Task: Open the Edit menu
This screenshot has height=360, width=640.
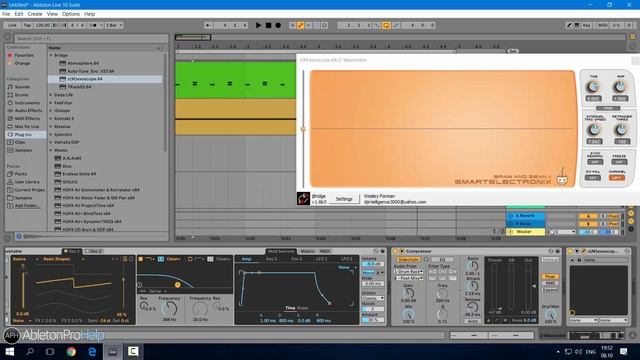Action: (x=19, y=14)
